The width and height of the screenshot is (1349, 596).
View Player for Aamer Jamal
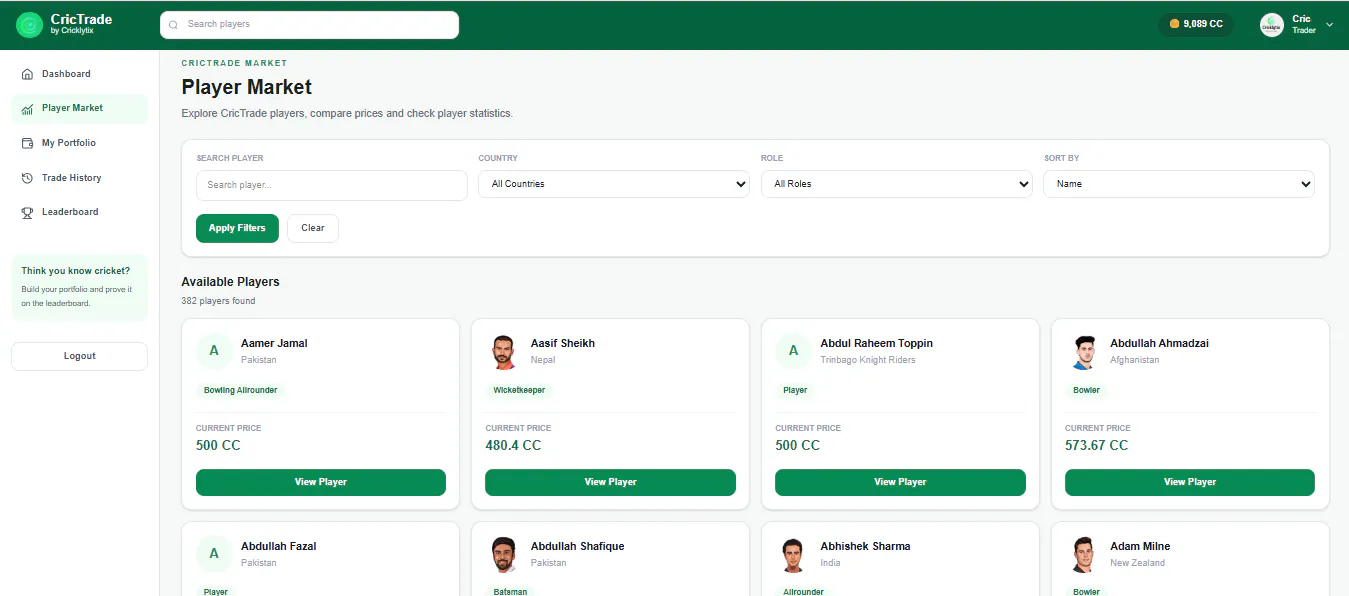pyautogui.click(x=321, y=482)
